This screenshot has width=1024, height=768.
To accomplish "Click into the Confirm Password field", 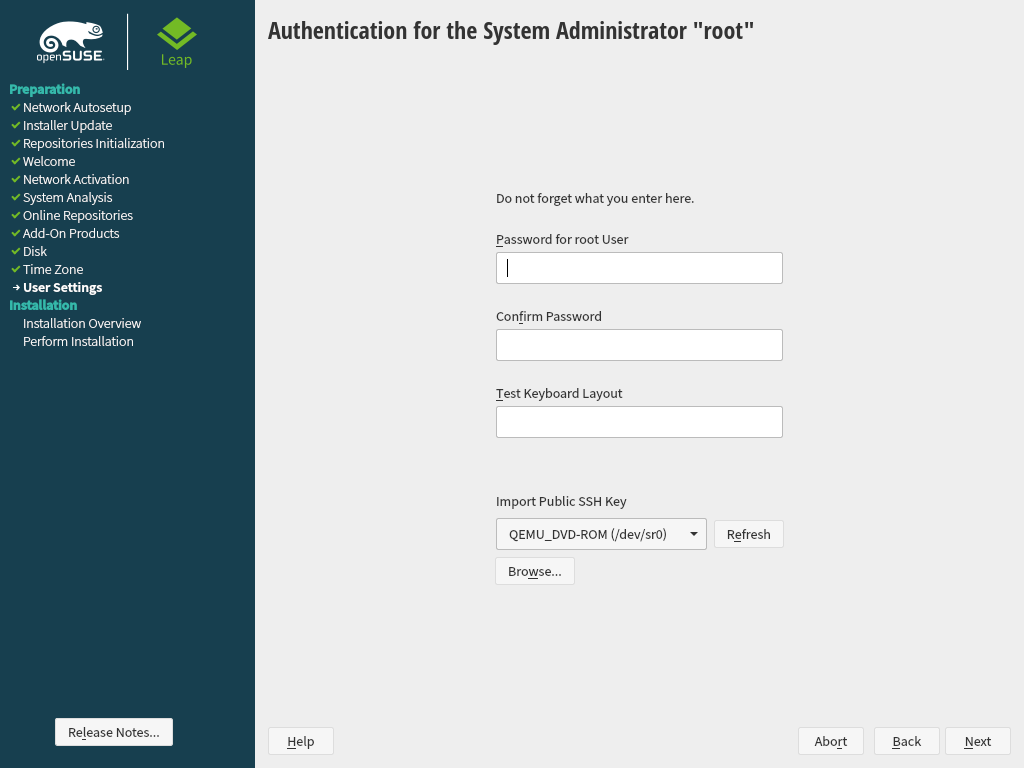I will click(639, 345).
